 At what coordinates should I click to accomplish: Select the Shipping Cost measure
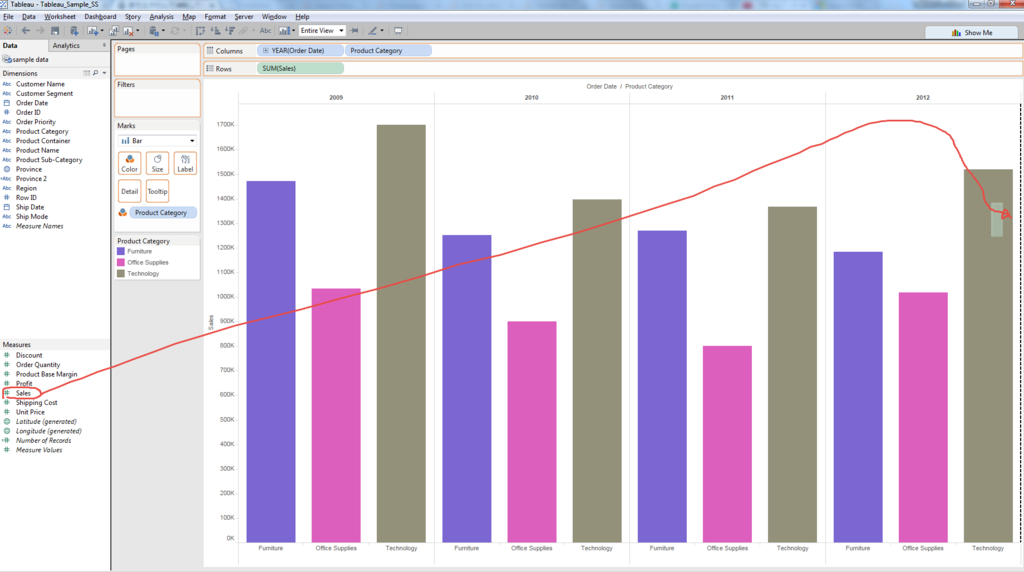[x=37, y=403]
